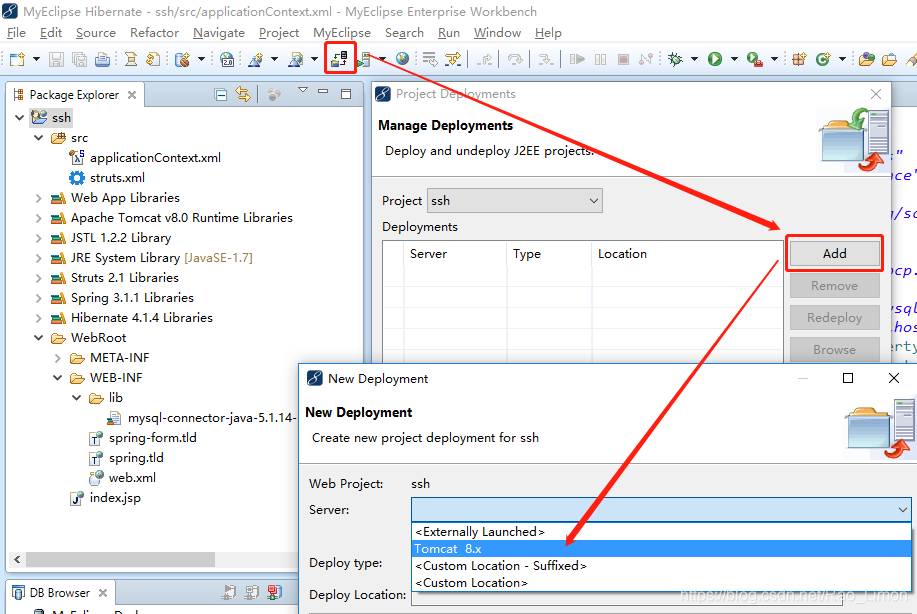The width and height of the screenshot is (917, 614).
Task: Expand the Hibernate 4.1.4 Libraries node
Action: coord(39,318)
